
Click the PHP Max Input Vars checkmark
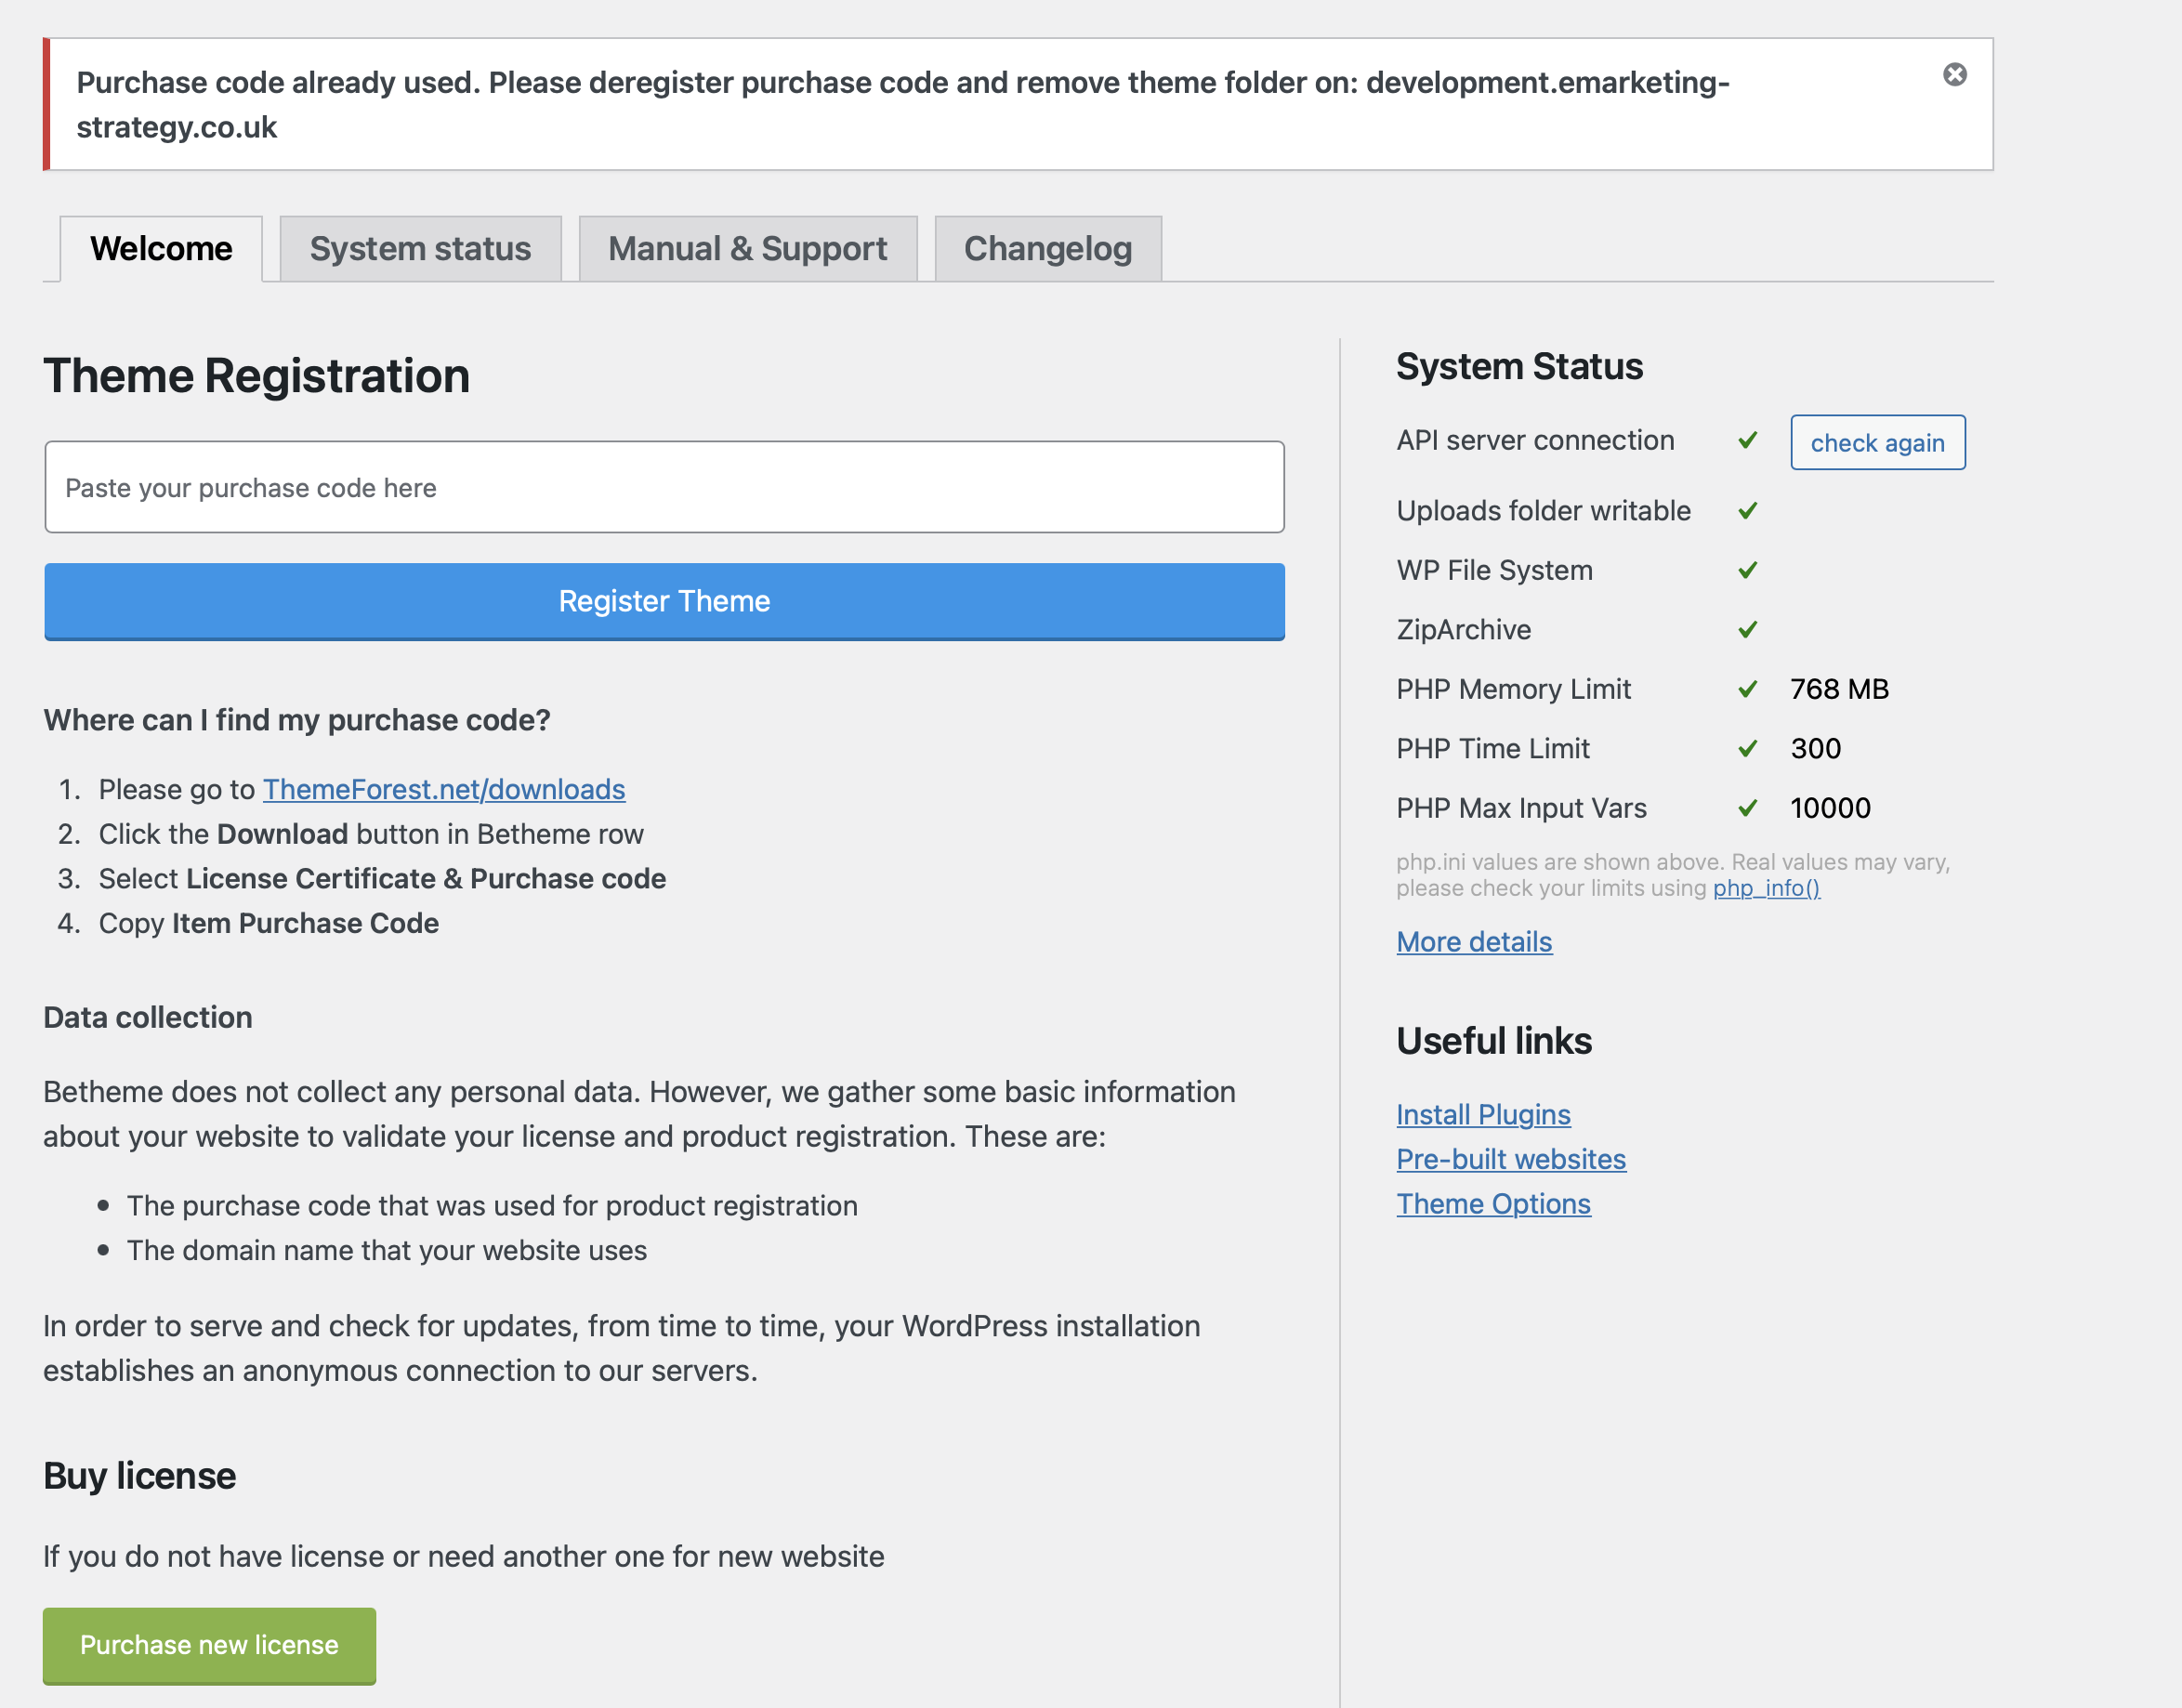[x=1747, y=808]
